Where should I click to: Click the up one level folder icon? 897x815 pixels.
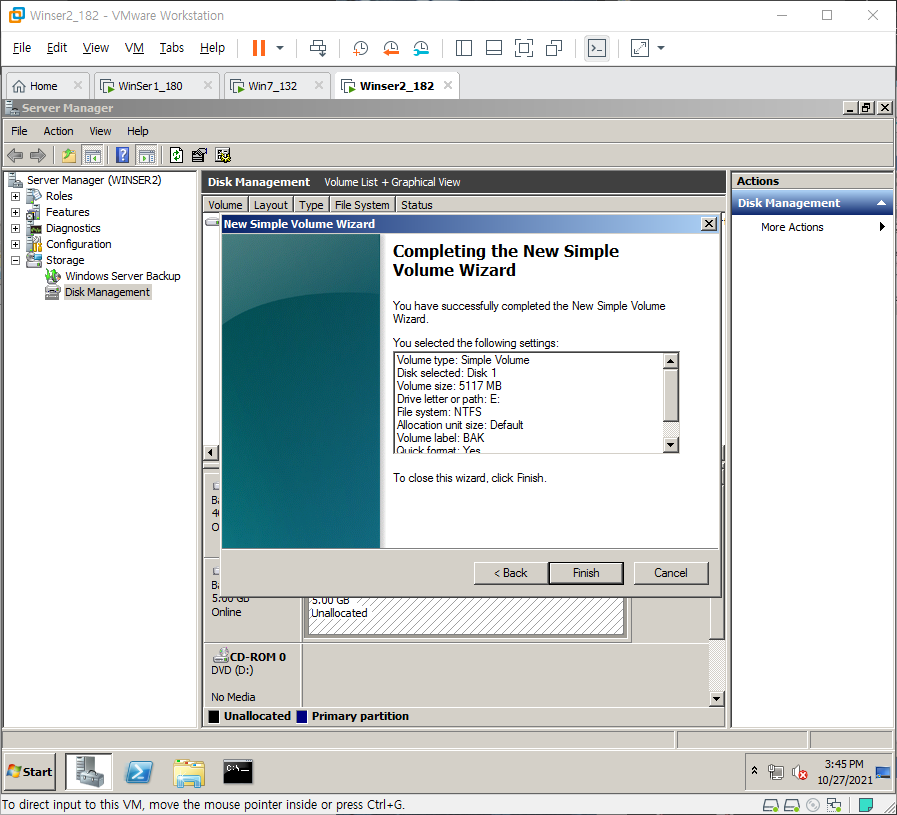click(69, 155)
